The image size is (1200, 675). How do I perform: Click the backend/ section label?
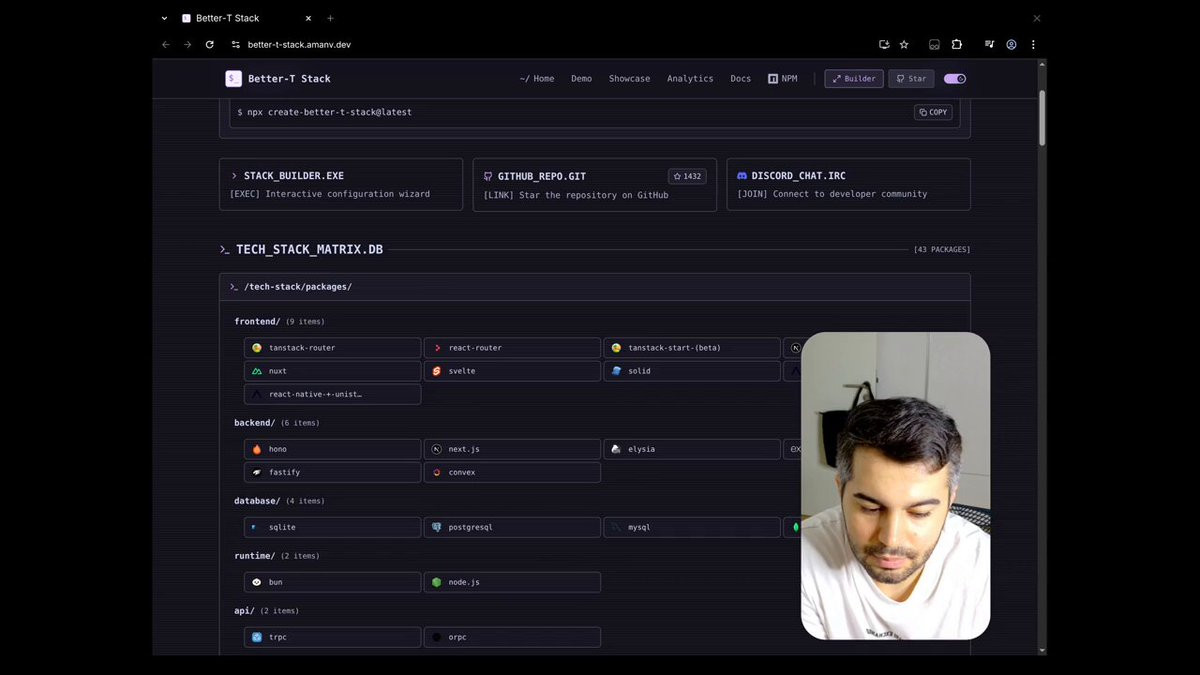(254, 422)
